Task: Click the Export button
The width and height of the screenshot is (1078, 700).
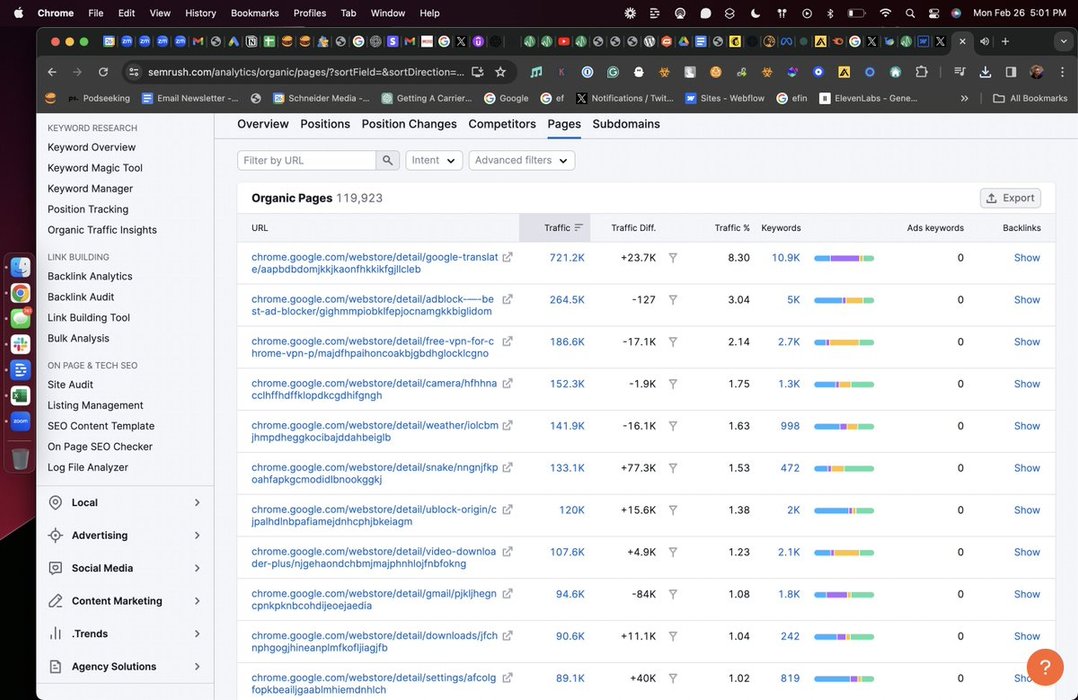Action: pyautogui.click(x=1010, y=198)
